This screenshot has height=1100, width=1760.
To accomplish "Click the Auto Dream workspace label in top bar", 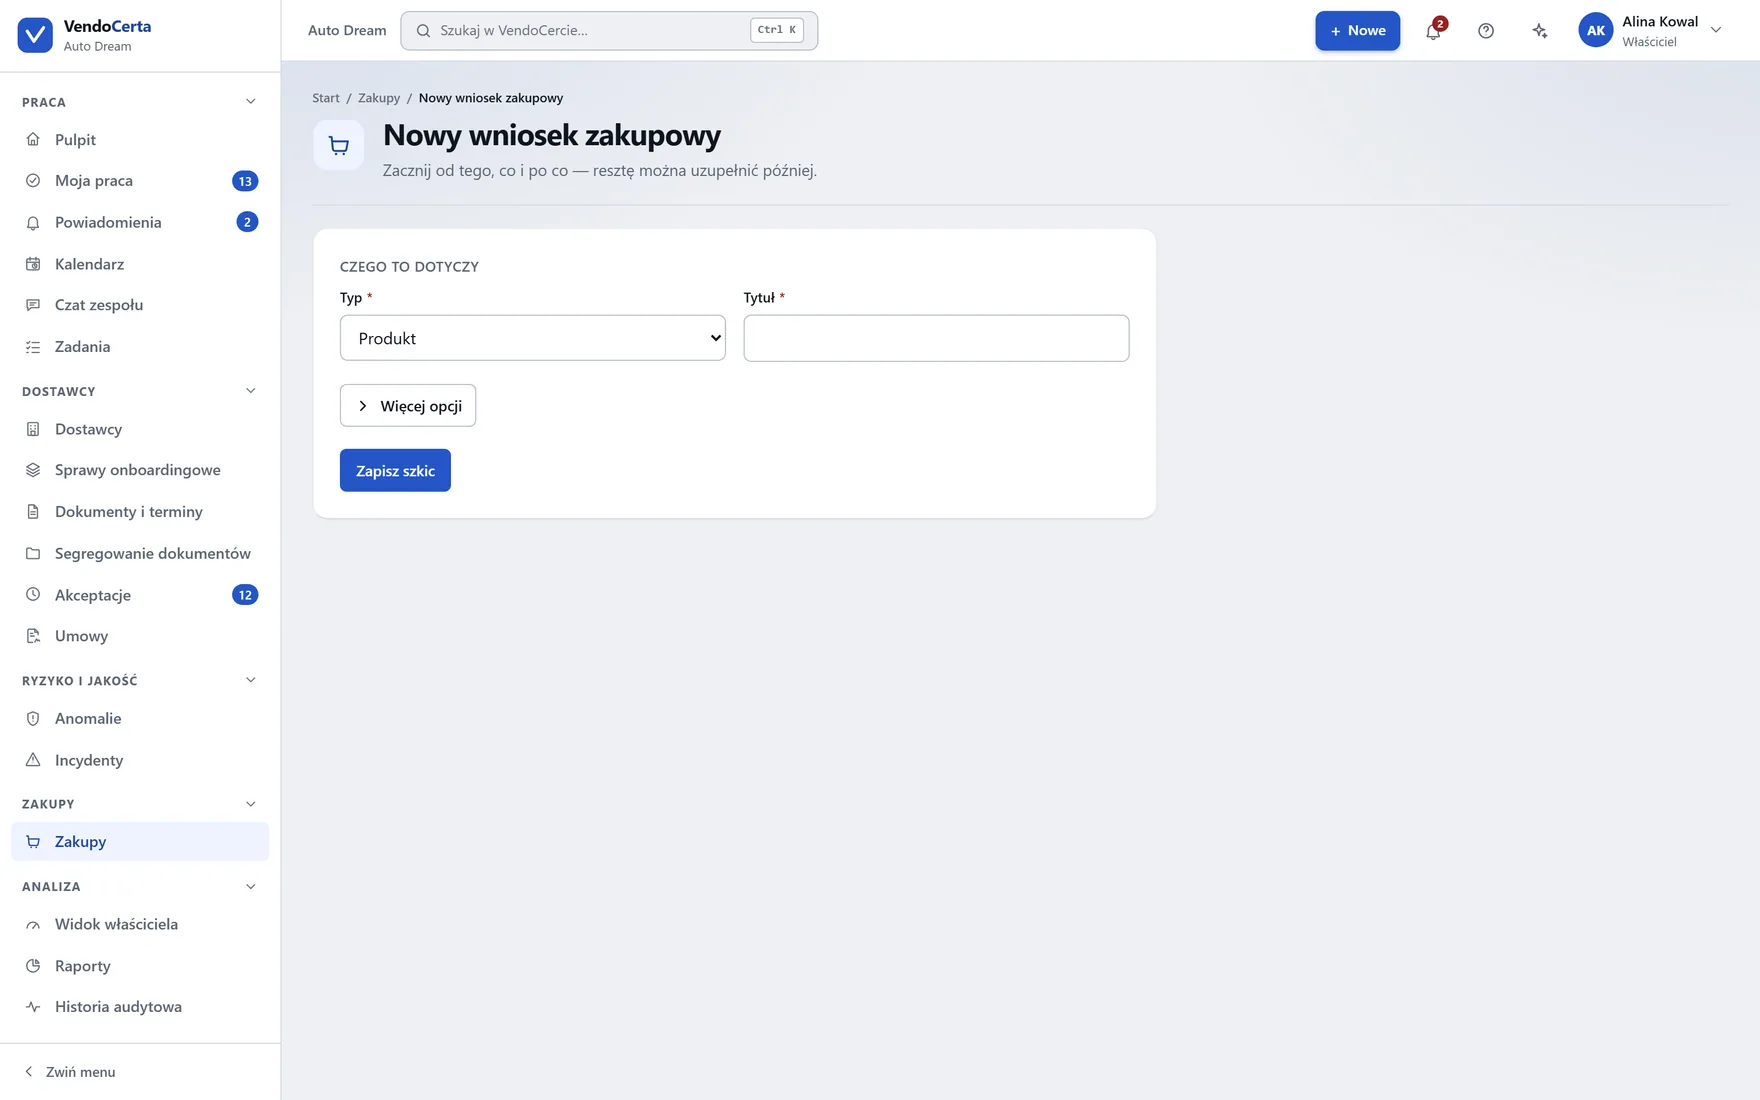I will pos(347,31).
